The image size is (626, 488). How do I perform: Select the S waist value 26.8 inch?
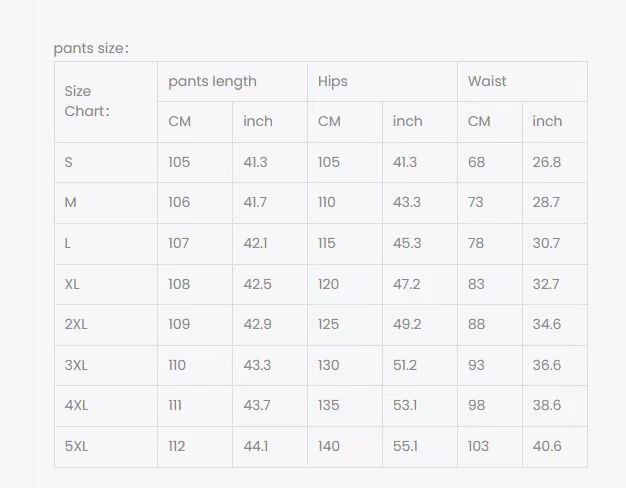click(546, 162)
